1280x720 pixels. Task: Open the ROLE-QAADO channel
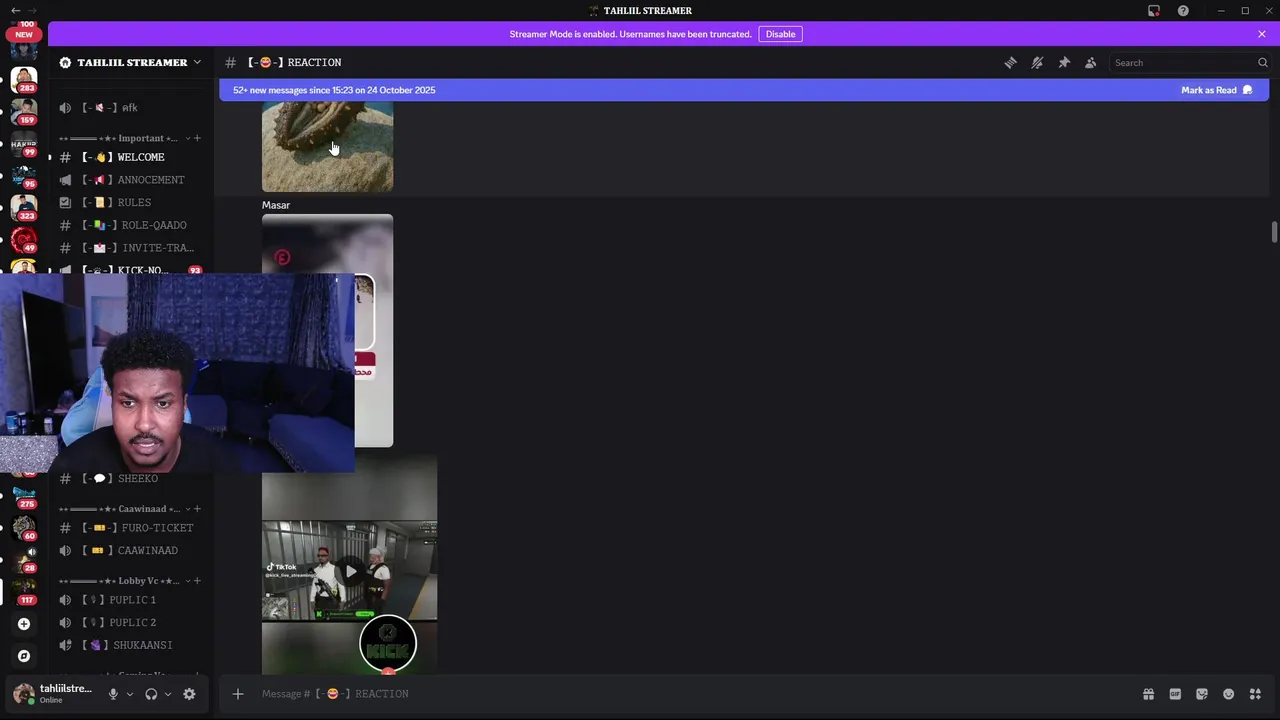coord(130,225)
